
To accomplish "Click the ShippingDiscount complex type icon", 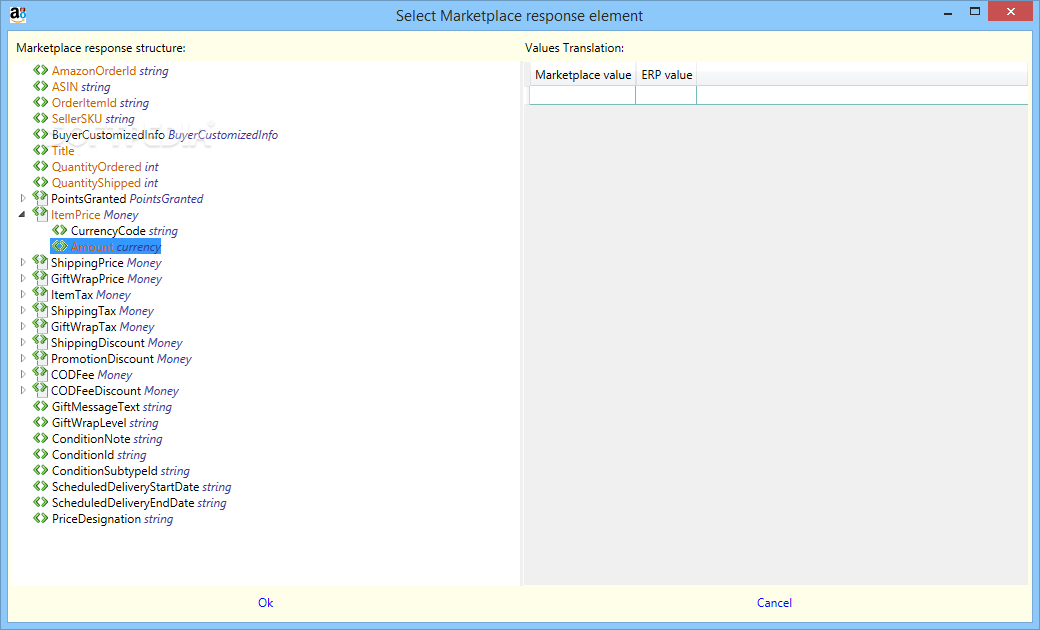I will [x=40, y=342].
